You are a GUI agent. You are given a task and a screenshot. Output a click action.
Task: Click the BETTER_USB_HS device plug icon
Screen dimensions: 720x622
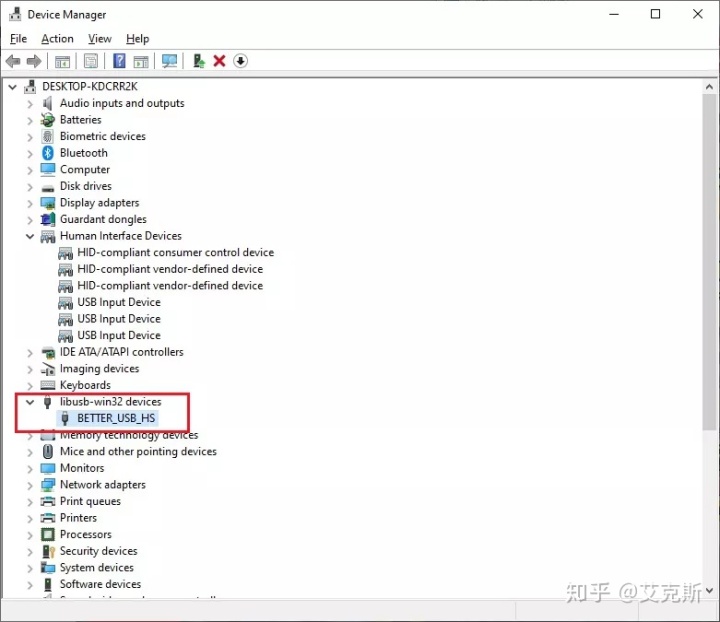coord(65,418)
